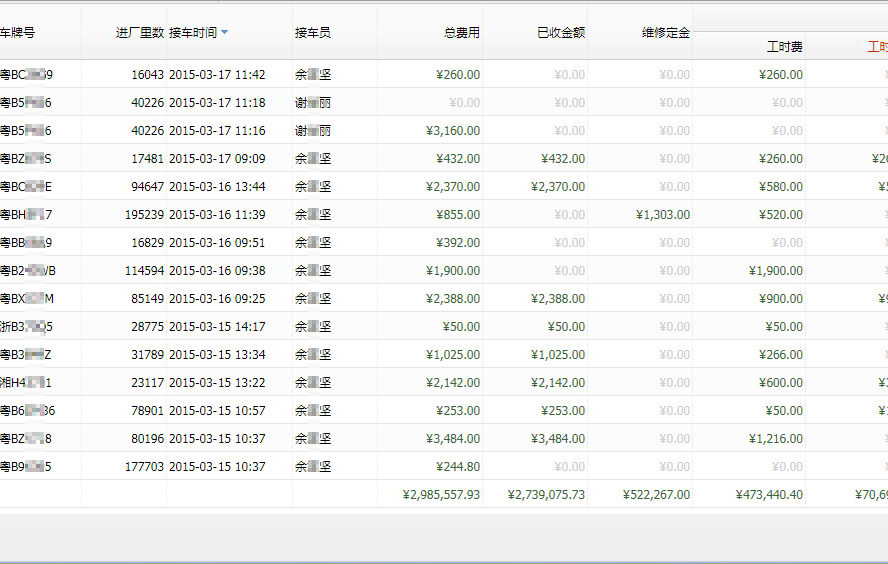Click the 接车员 column header
This screenshot has width=888, height=564.
tap(312, 33)
